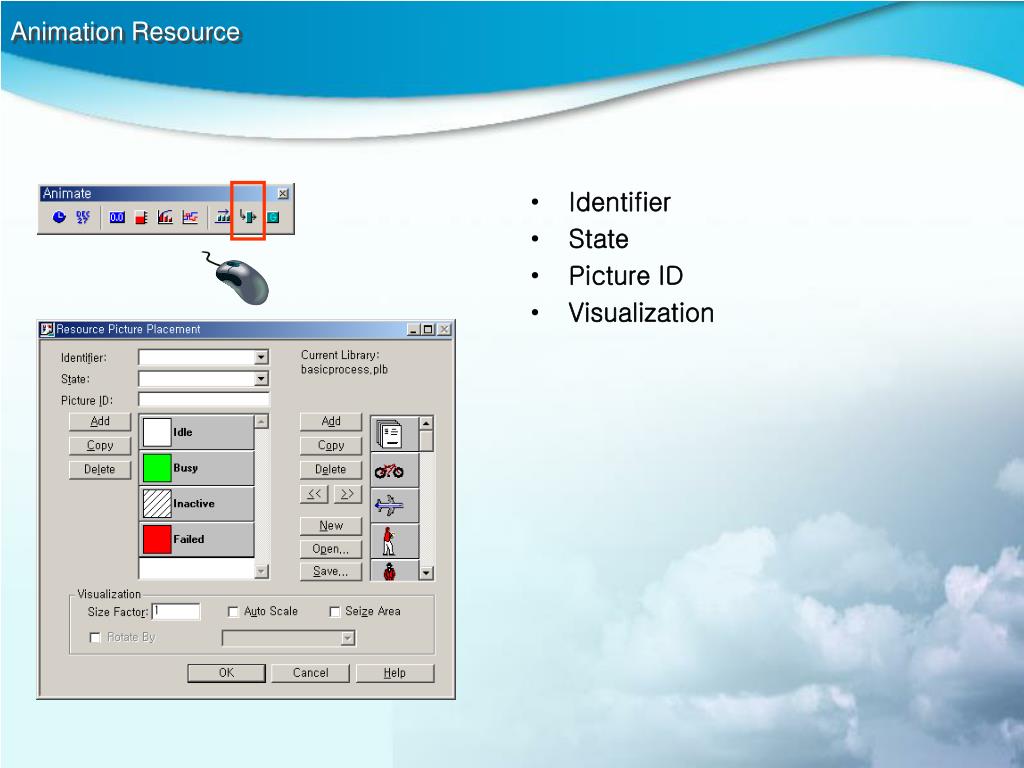
Task: Select the Level animation tool
Action: [x=141, y=217]
